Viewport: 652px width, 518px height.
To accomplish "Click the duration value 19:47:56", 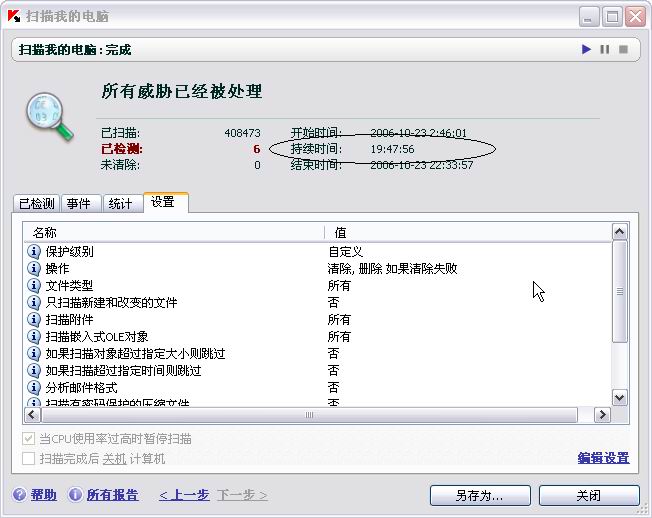I will click(x=393, y=149).
